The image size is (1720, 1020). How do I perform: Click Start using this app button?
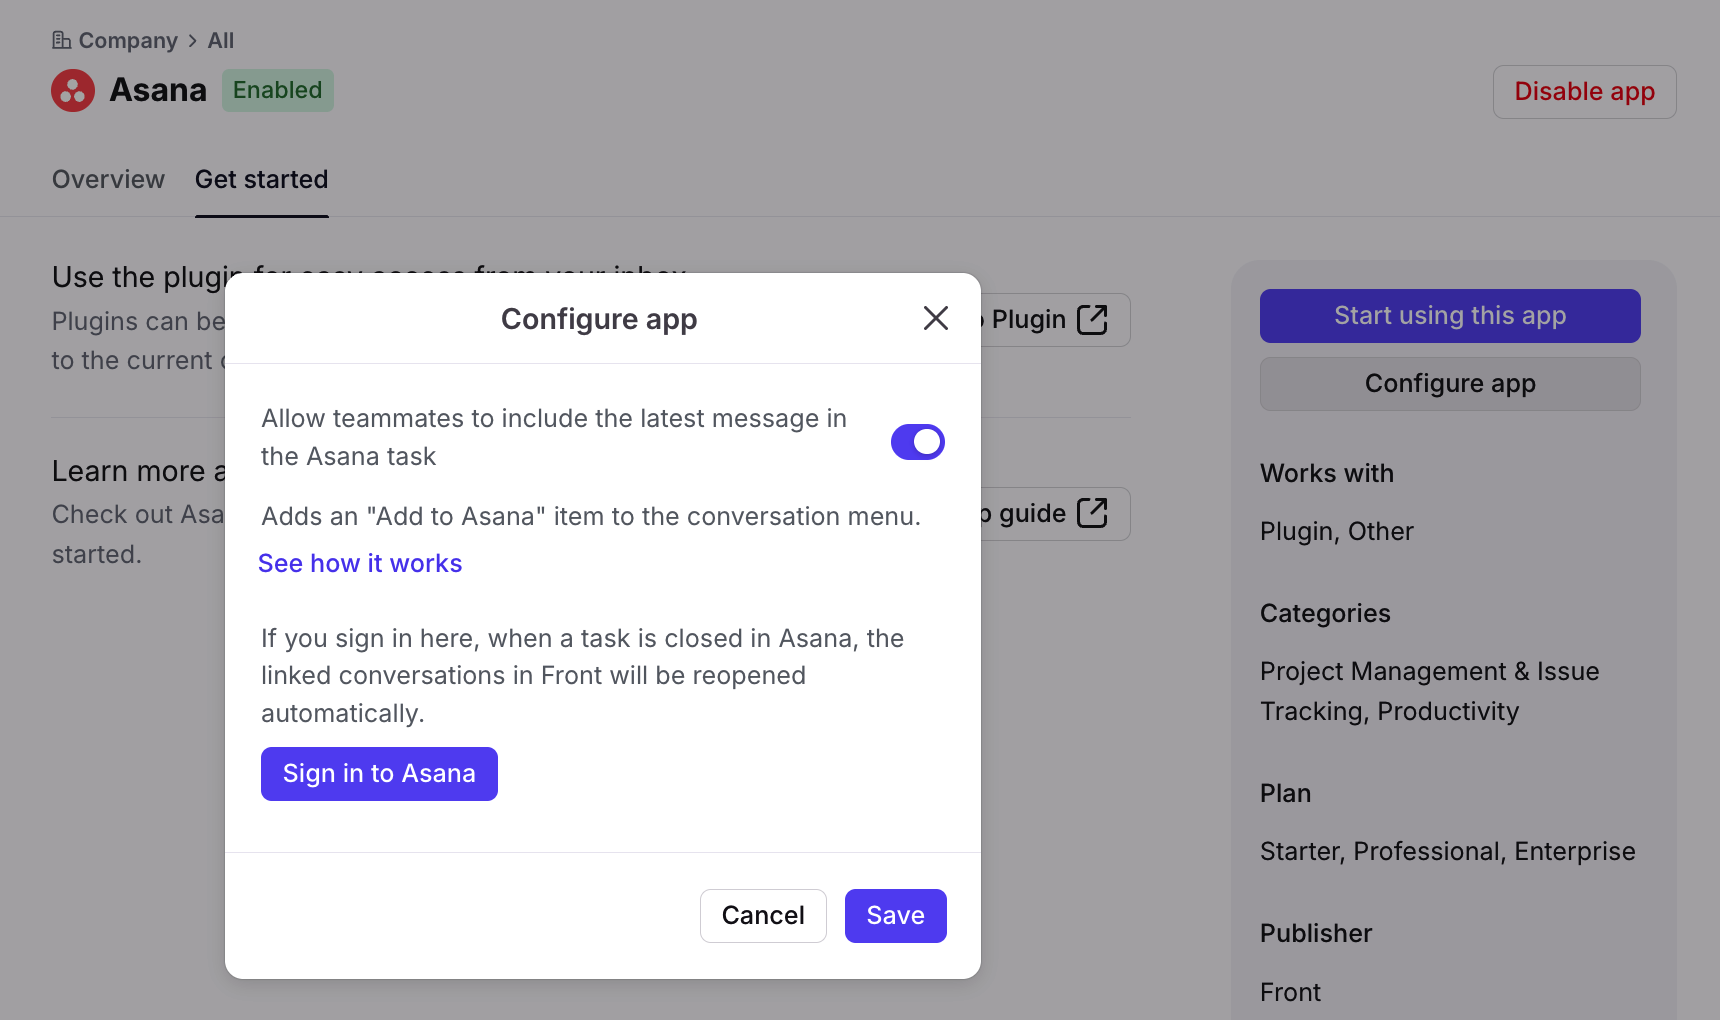pyautogui.click(x=1449, y=316)
